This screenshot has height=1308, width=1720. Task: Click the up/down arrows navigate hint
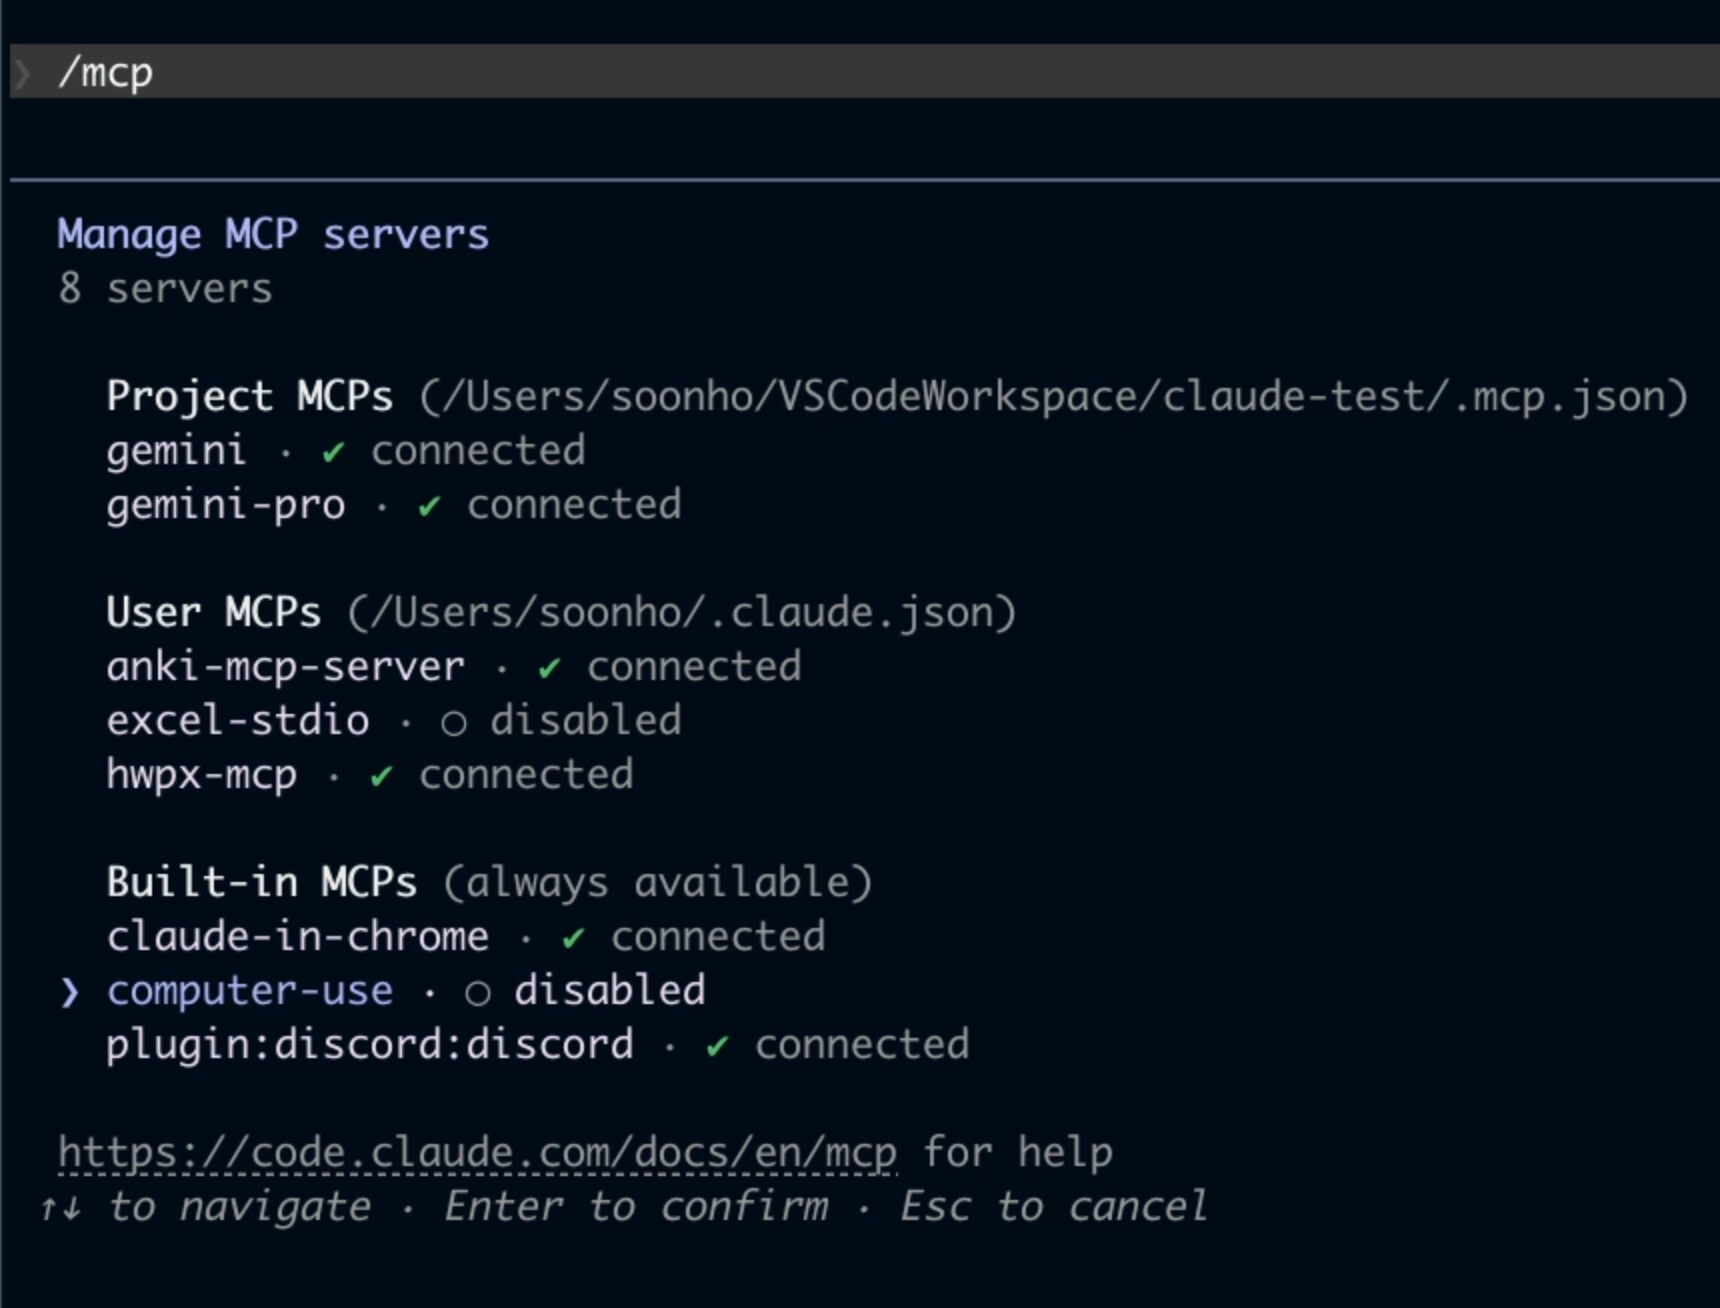pos(205,1207)
